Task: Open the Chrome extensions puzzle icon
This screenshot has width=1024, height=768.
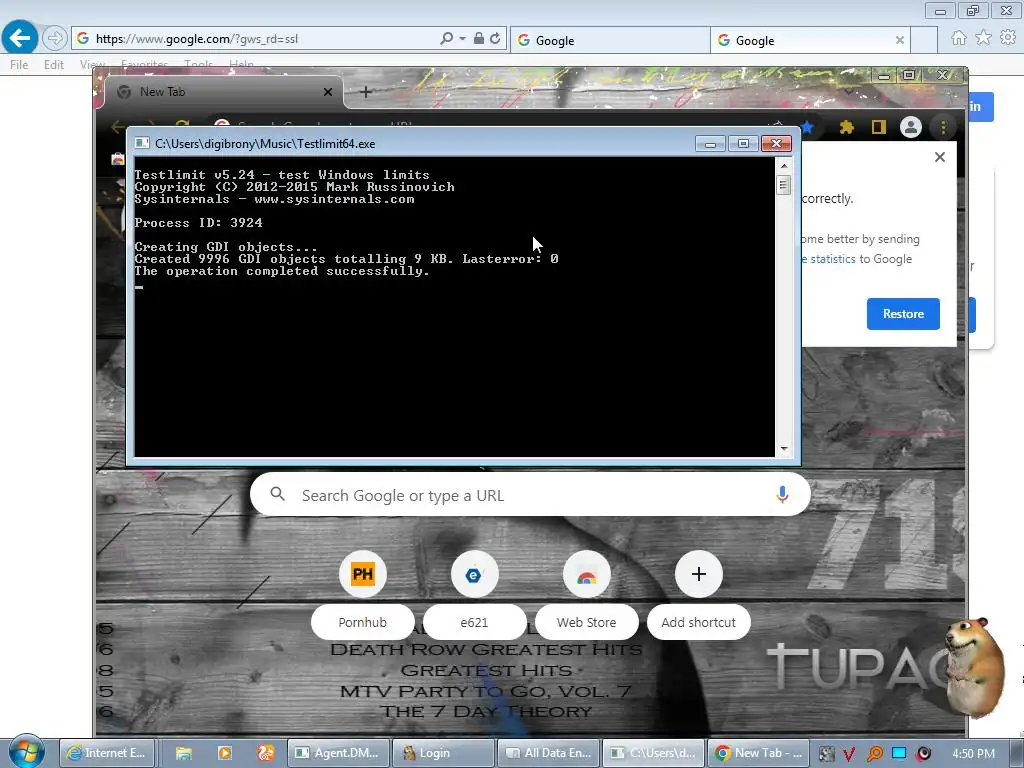Action: point(847,127)
